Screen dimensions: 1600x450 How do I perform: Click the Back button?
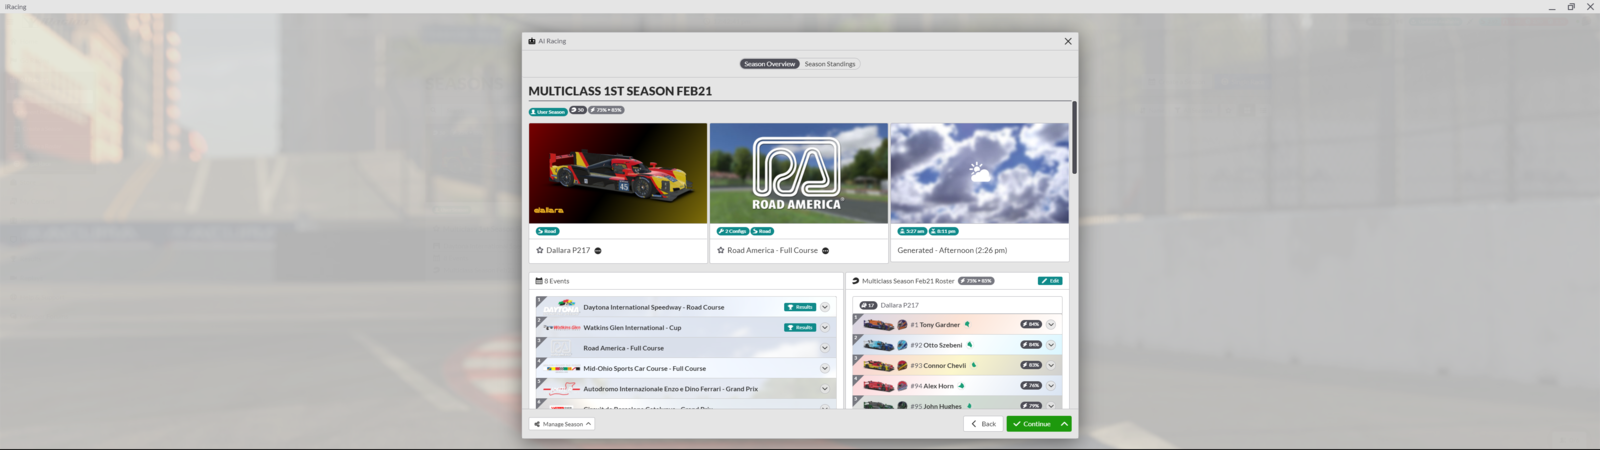point(984,424)
